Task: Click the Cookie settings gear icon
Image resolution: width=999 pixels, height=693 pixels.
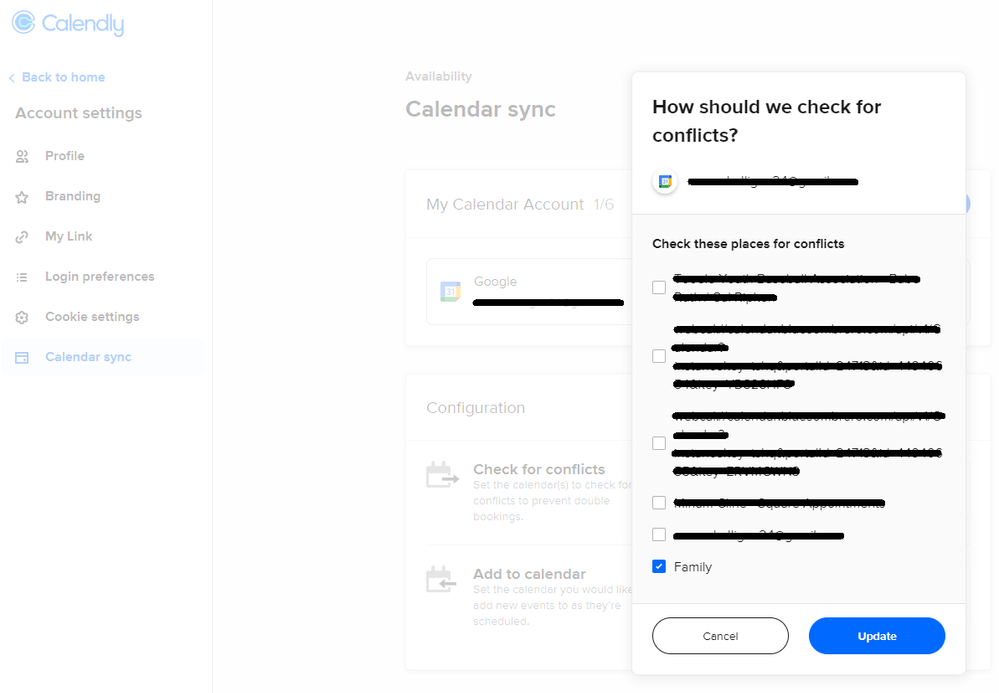Action: tap(22, 317)
